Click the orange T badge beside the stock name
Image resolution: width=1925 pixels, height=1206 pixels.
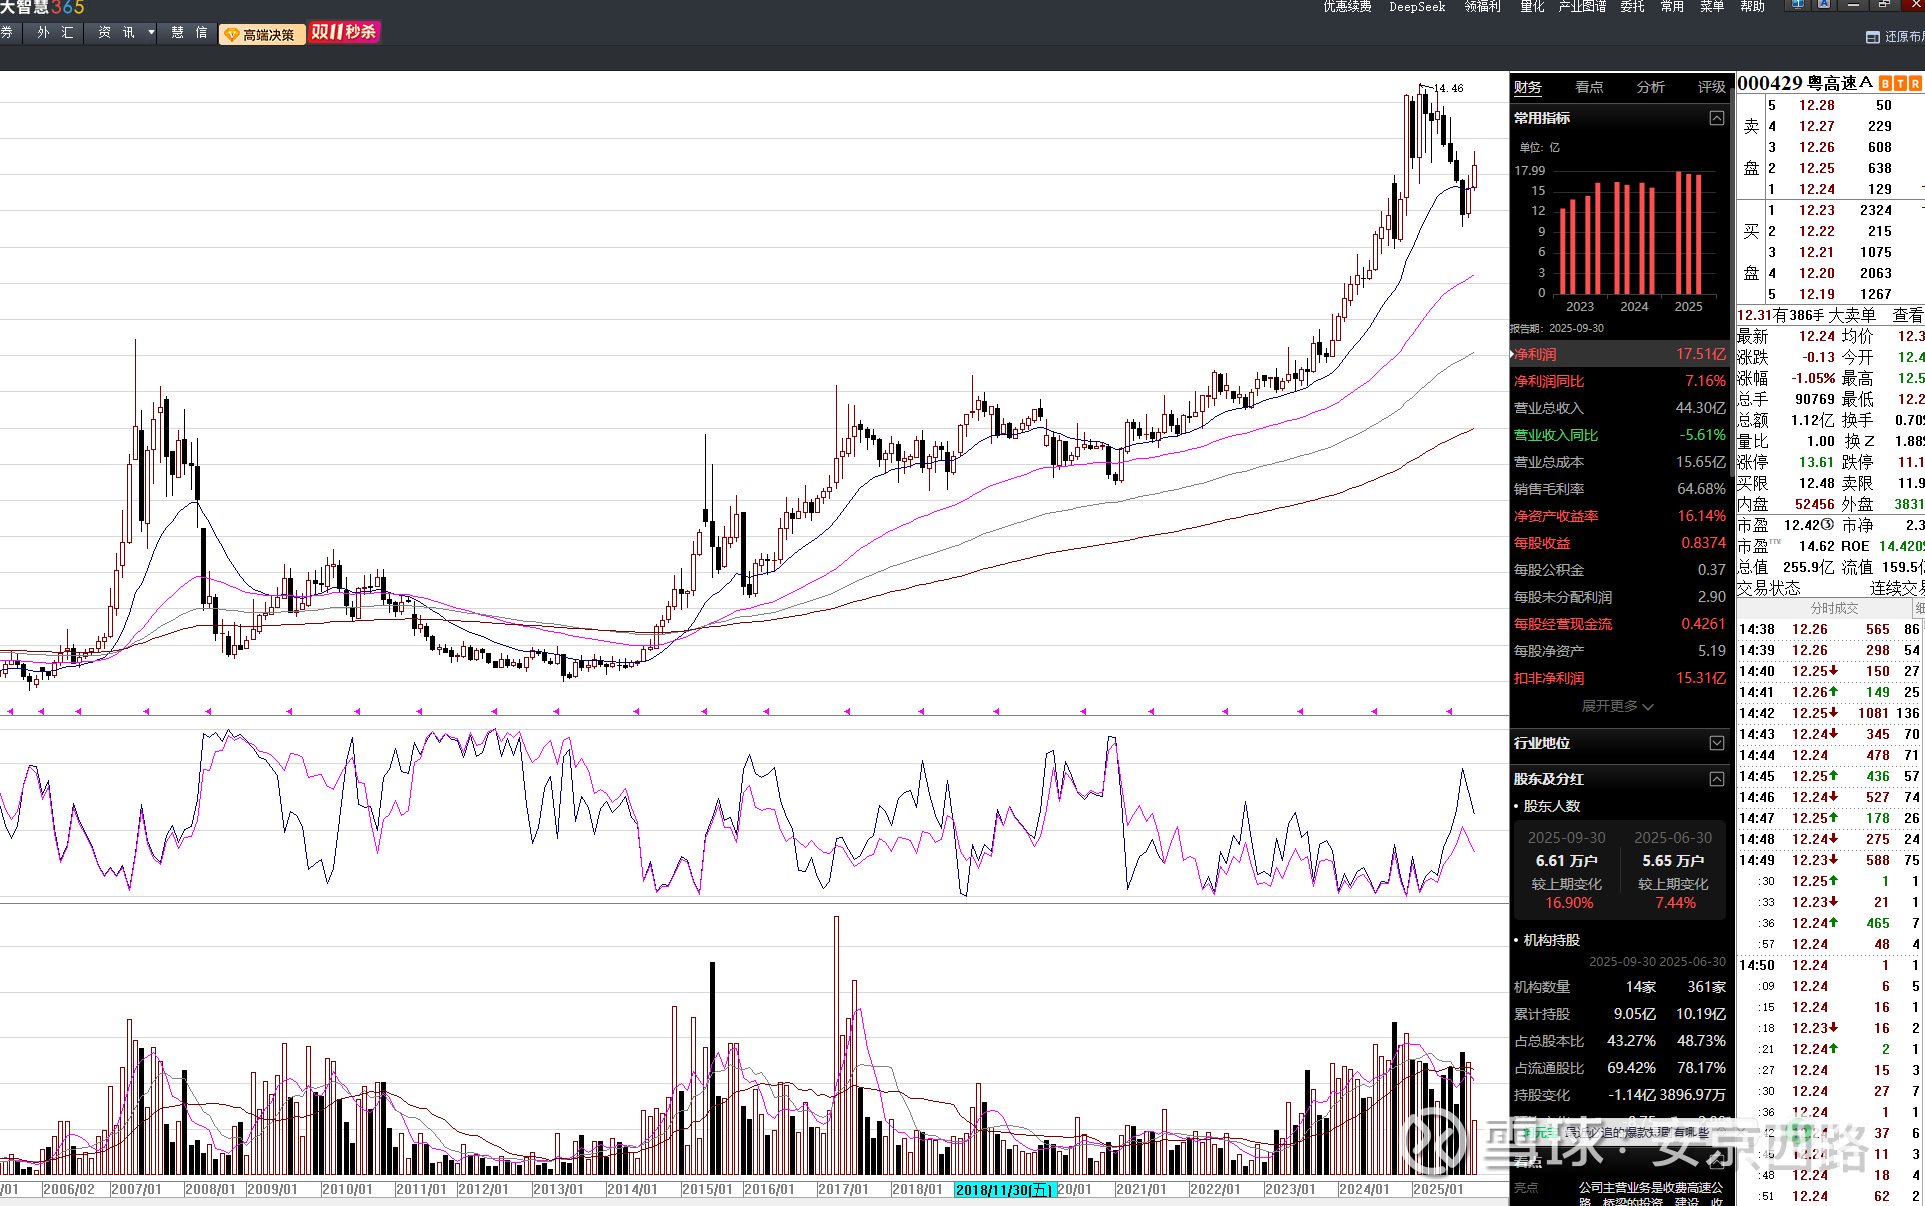(x=1900, y=84)
